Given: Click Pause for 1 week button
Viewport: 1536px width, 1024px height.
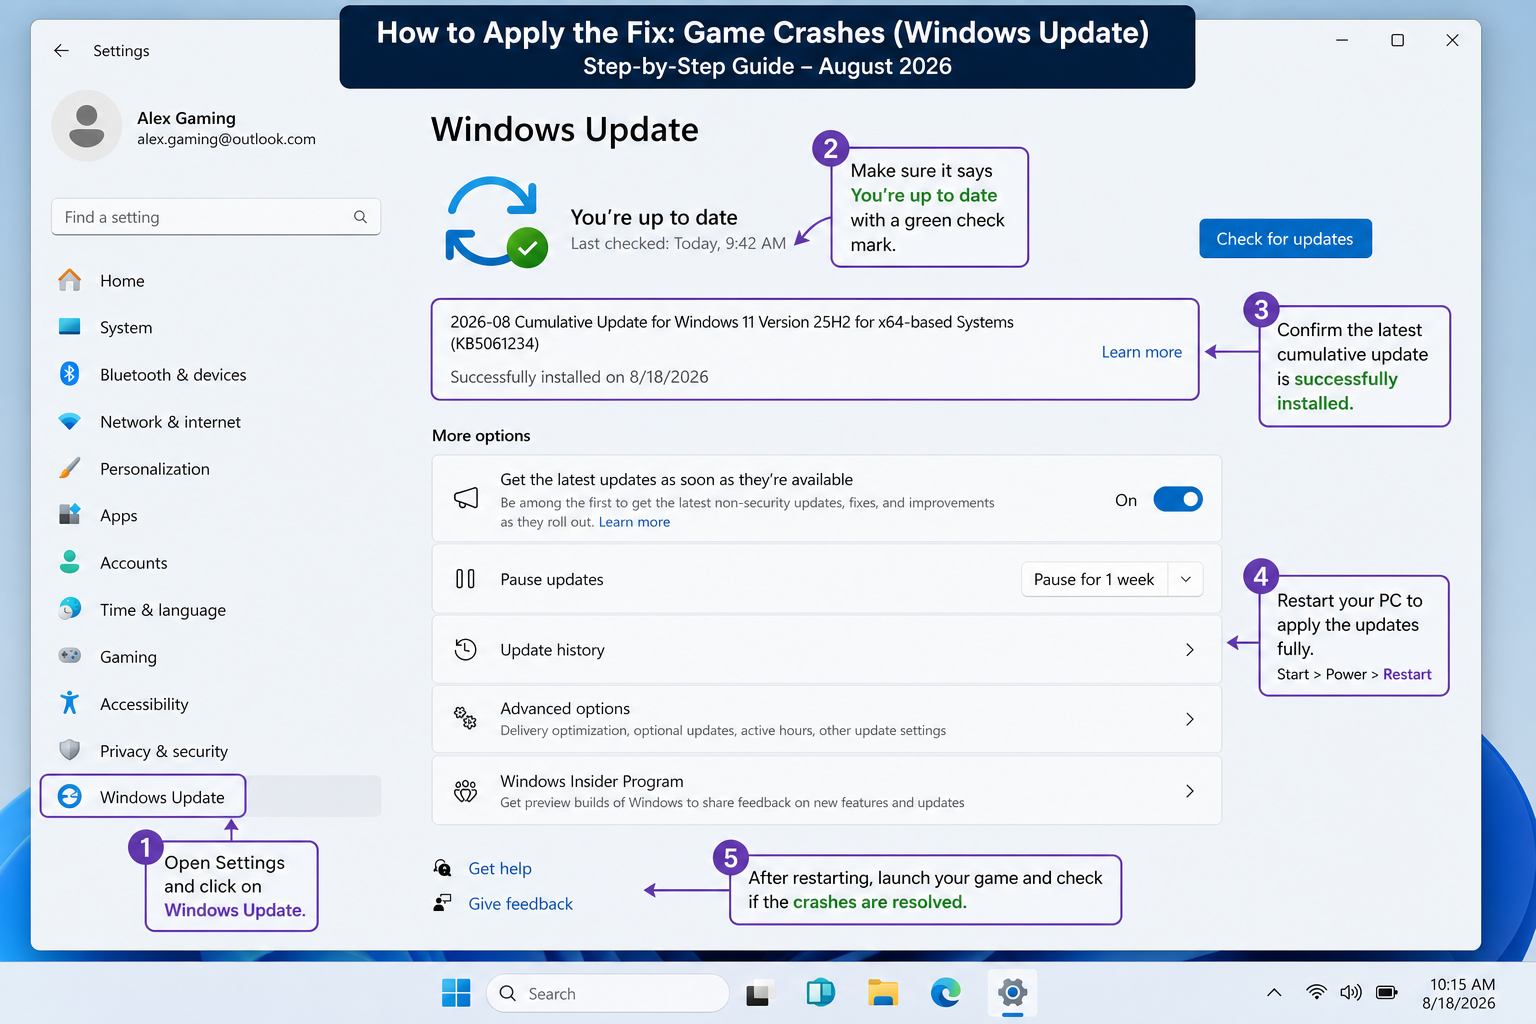Looking at the screenshot, I should (x=1094, y=580).
